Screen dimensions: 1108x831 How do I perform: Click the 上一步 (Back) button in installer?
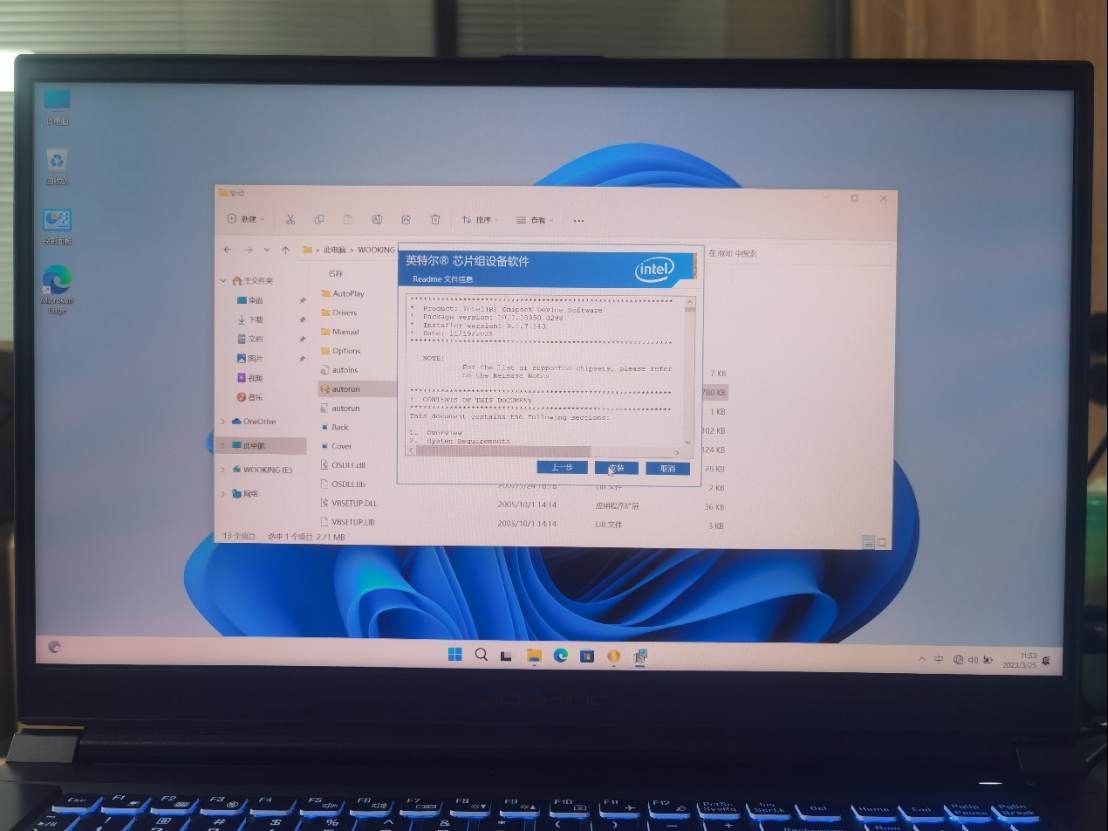561,468
